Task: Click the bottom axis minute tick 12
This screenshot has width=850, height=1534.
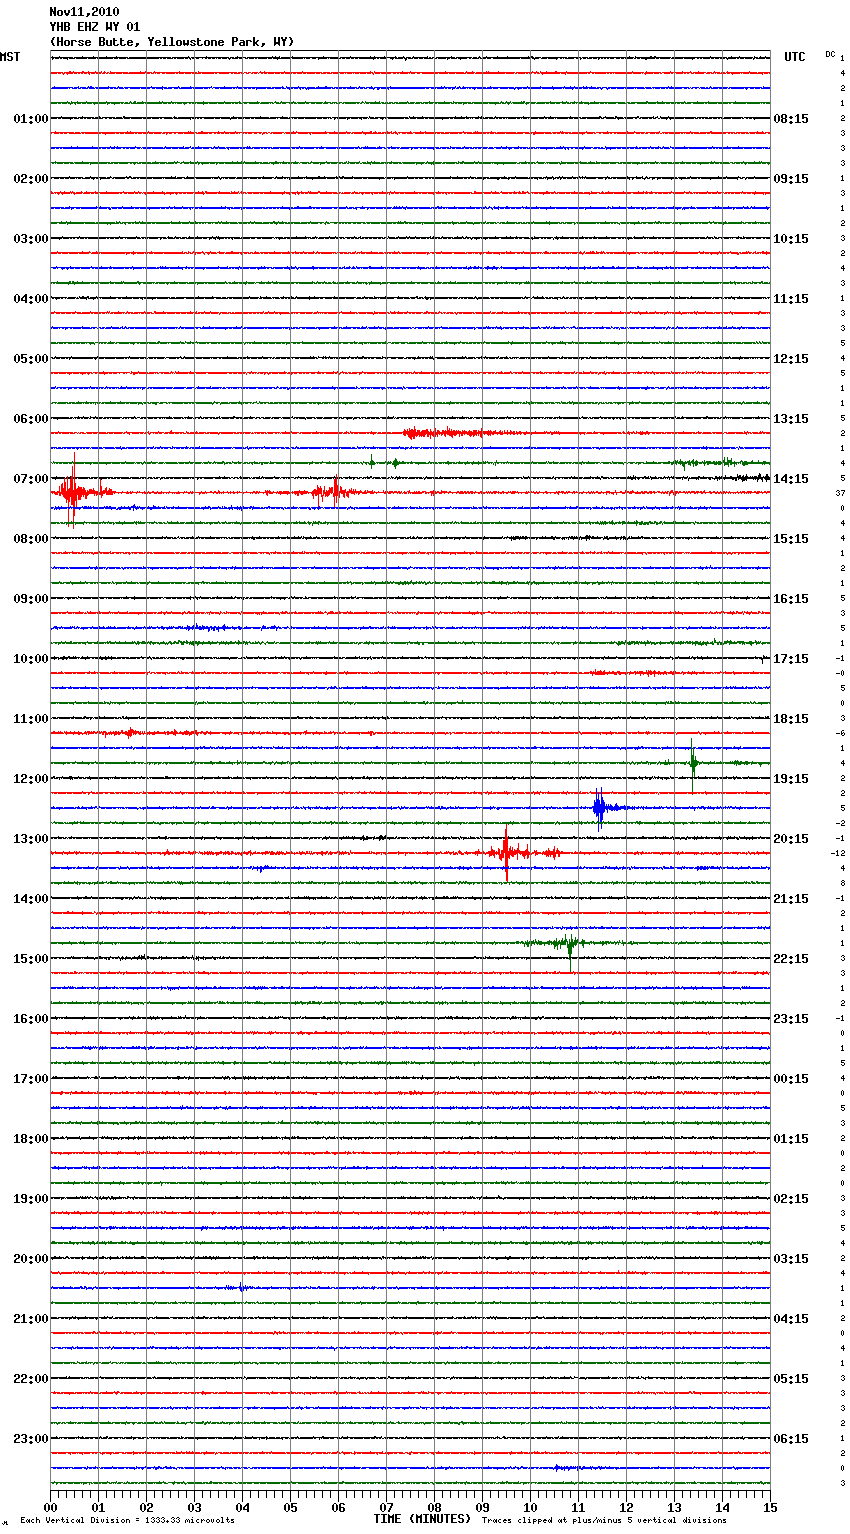Action: pos(626,1507)
